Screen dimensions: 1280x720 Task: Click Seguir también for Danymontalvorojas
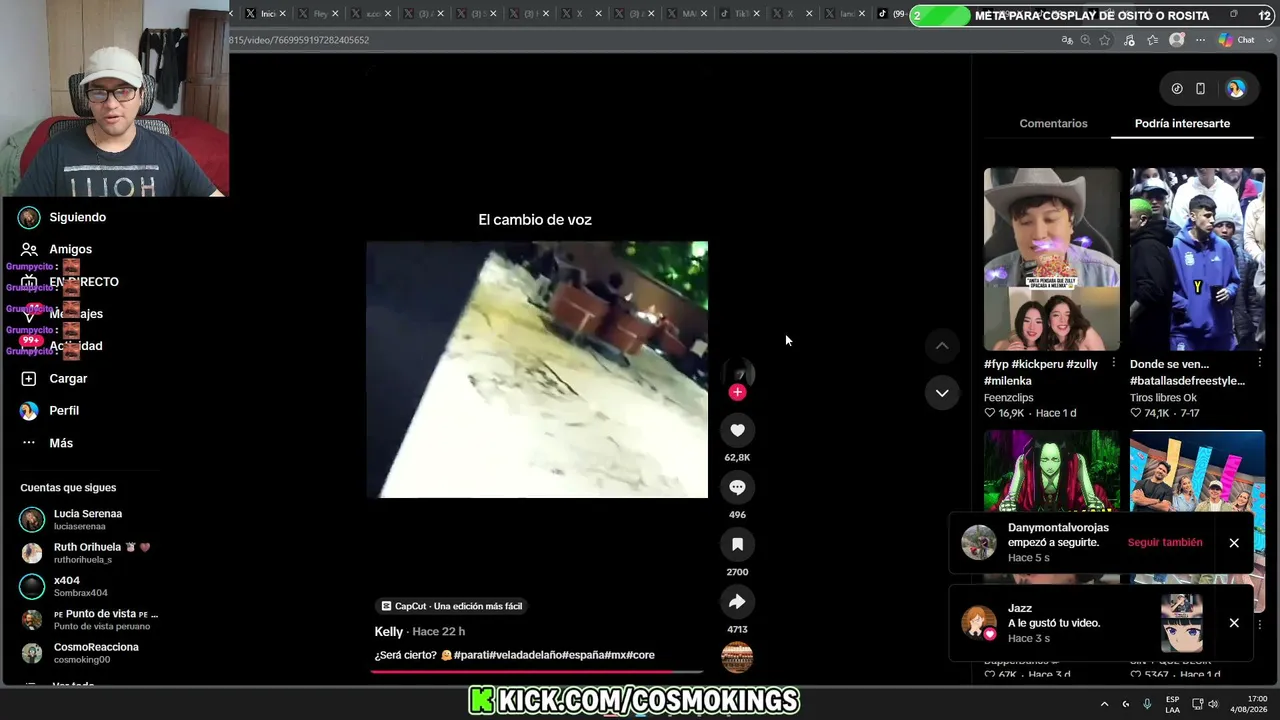pos(1165,542)
